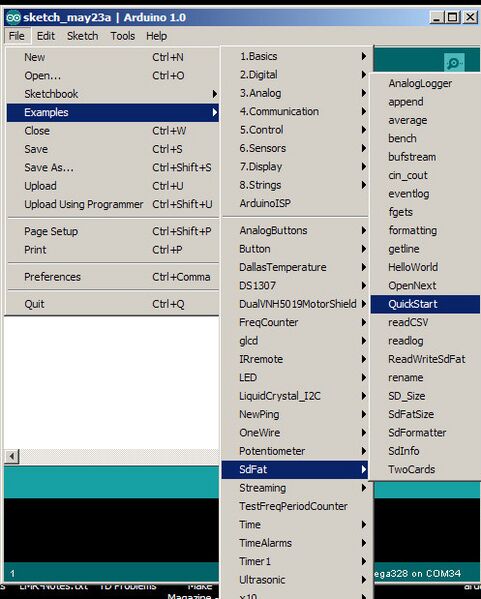Choose Open... from the File menu
This screenshot has width=481, height=599.
(x=113, y=76)
